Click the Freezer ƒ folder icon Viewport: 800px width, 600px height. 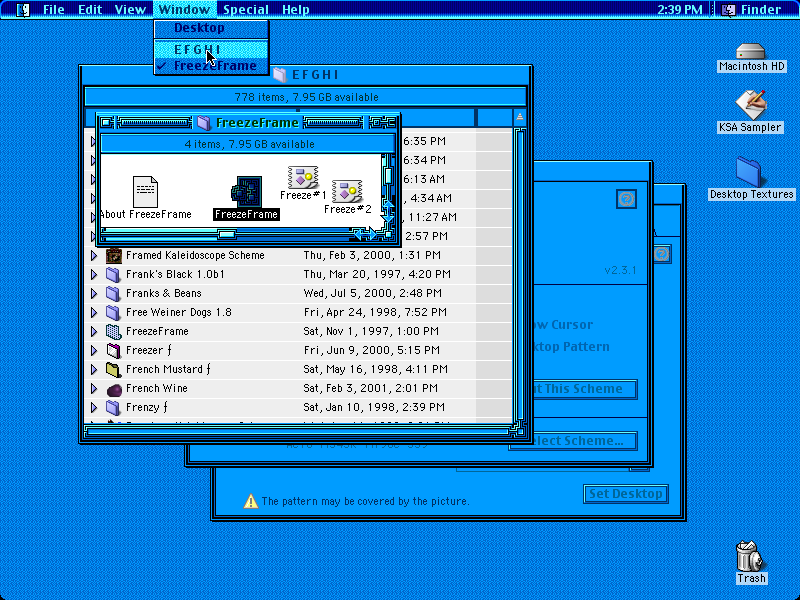coord(113,351)
